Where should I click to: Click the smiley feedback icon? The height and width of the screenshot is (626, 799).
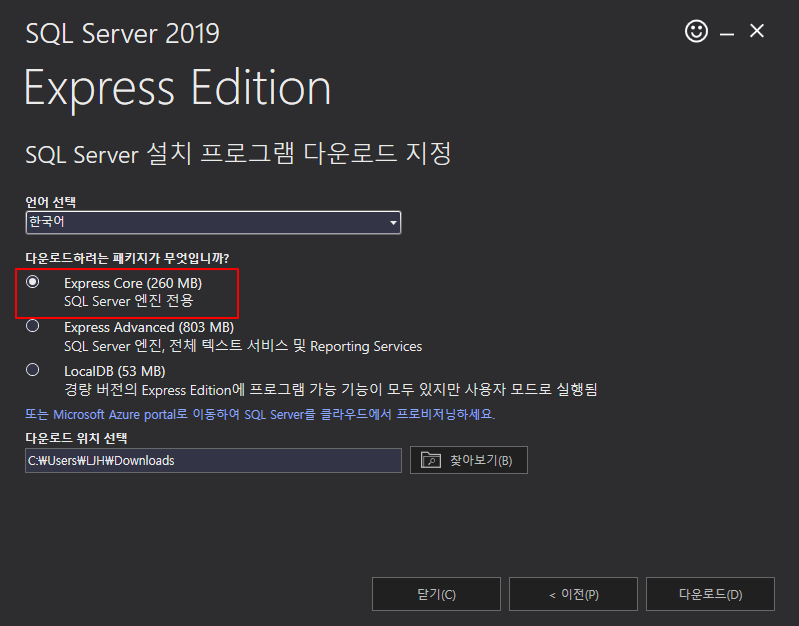pyautogui.click(x=696, y=31)
